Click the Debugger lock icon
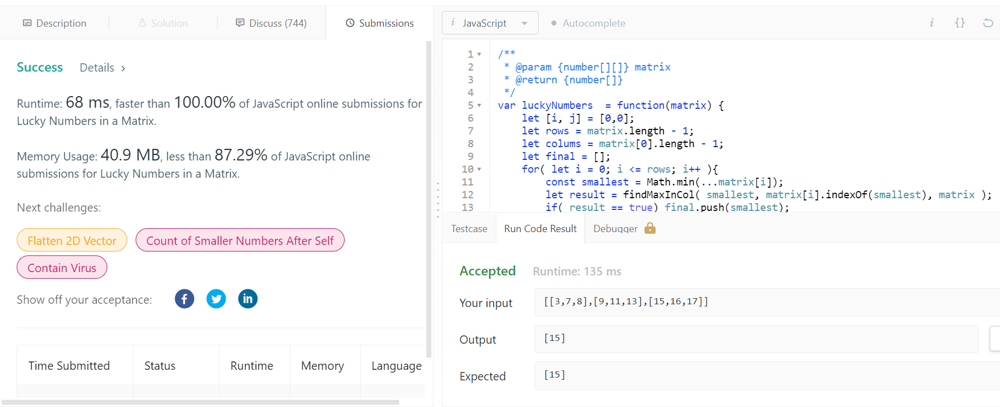Image resolution: width=1000 pixels, height=407 pixels. pos(650,229)
